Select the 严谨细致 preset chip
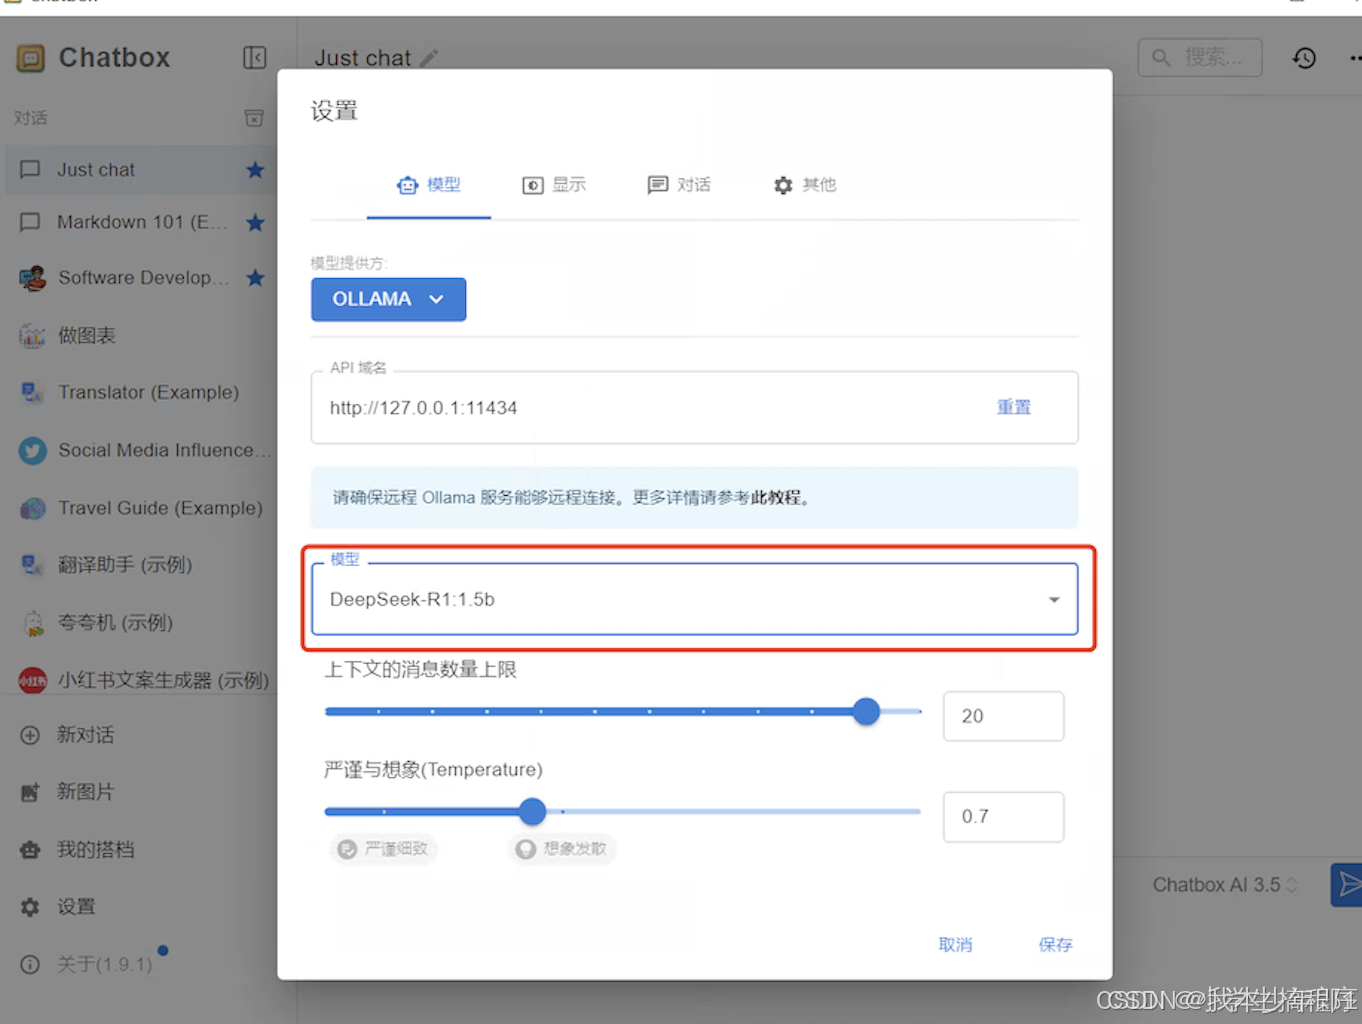 (384, 849)
